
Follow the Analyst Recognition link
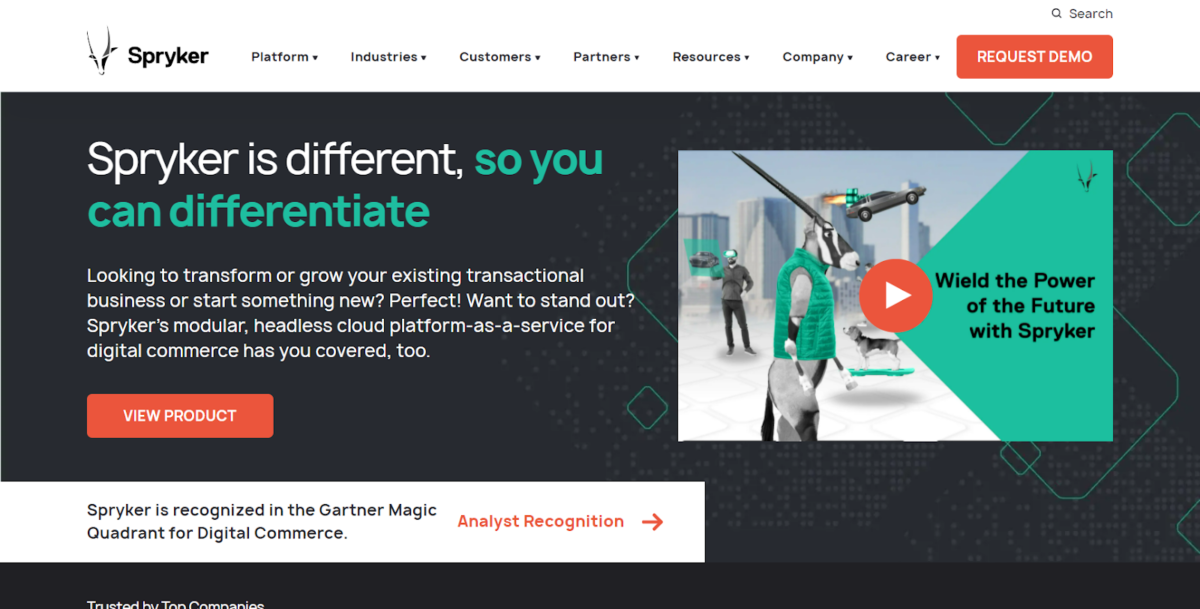coord(540,521)
